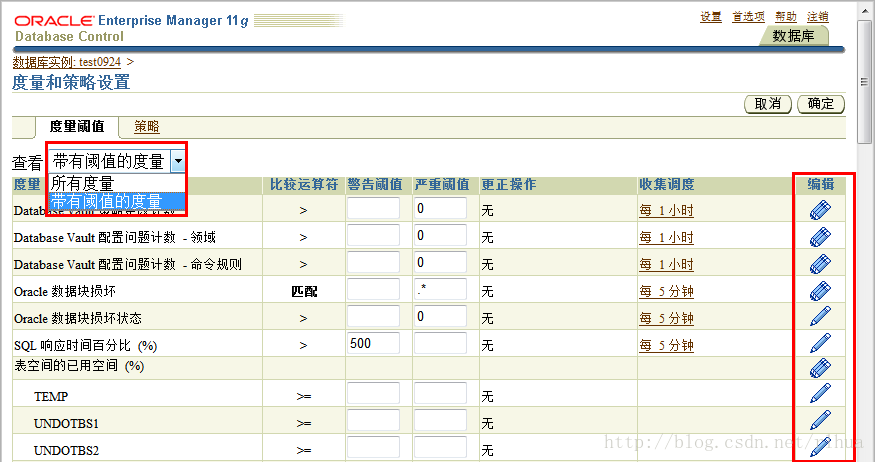Click SQL 响应时间百分比 (%) metric name
The width and height of the screenshot is (875, 462).
pyautogui.click(x=86, y=345)
